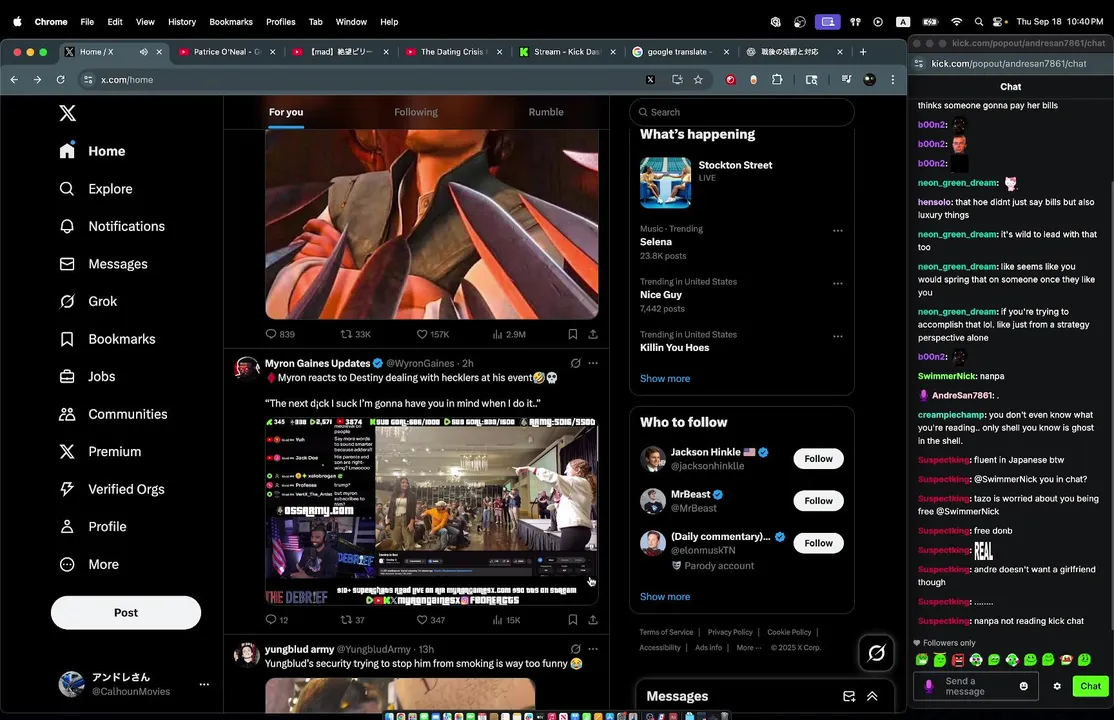Open Messages from the left sidebar
The image size is (1114, 720).
[104, 264]
